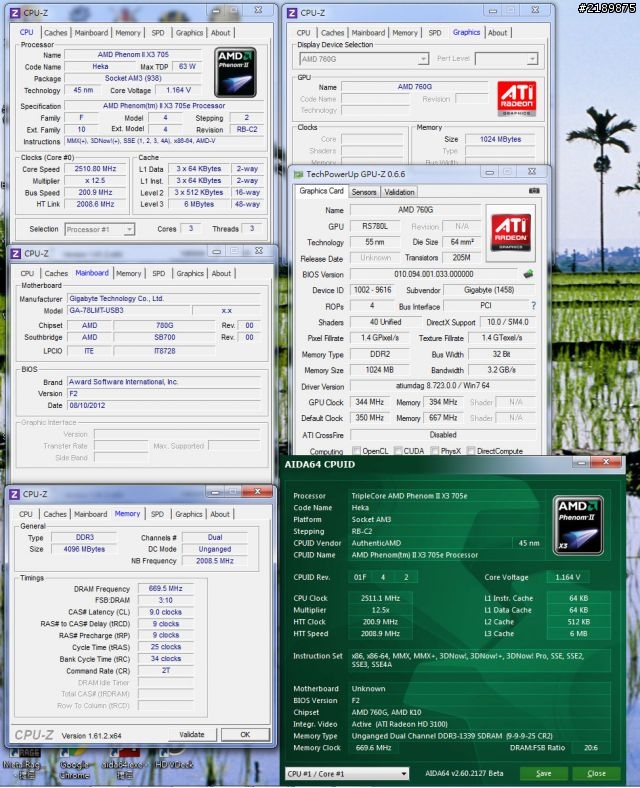
Task: Click title icon of CPU-Z Mainboard window
Action: pos(16,253)
